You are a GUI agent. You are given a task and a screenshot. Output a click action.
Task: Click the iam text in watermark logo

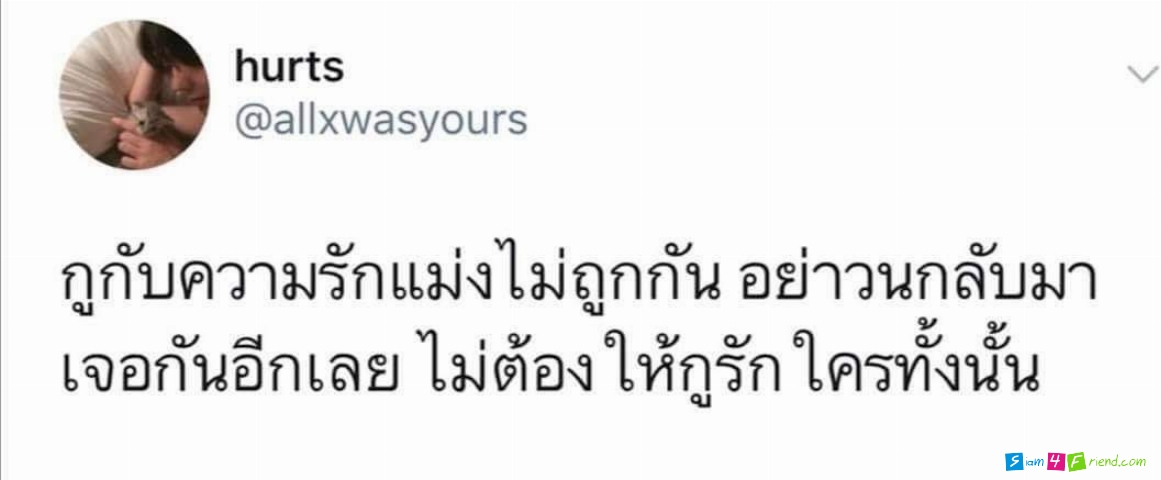[x=1035, y=463]
